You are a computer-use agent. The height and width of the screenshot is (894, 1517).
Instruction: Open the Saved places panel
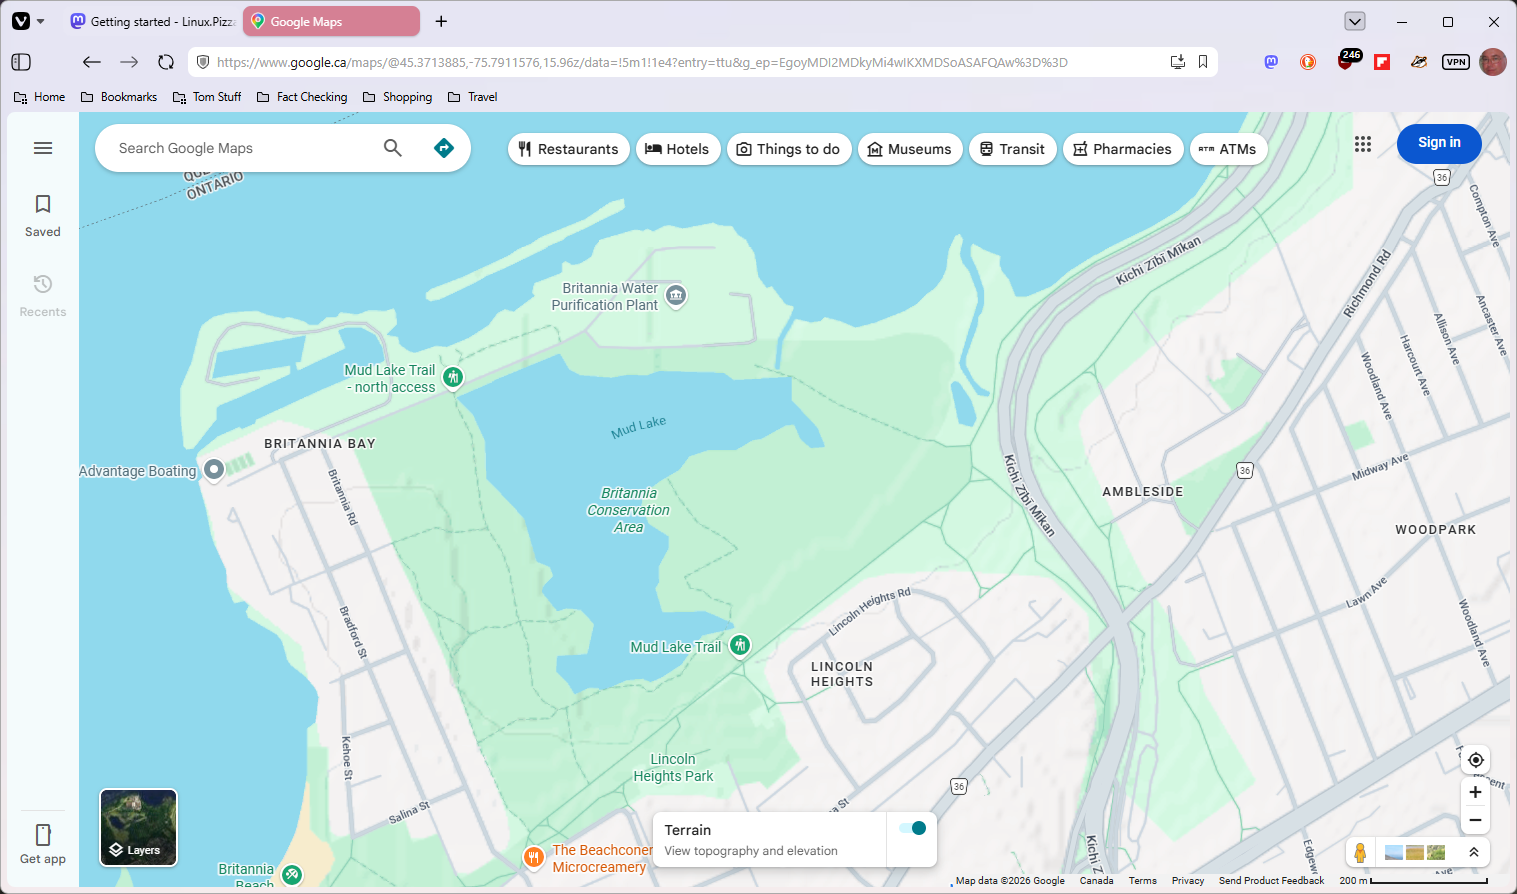(x=43, y=215)
